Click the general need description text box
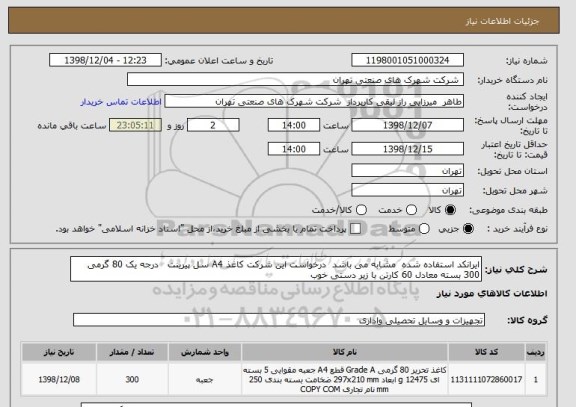 tap(276, 269)
